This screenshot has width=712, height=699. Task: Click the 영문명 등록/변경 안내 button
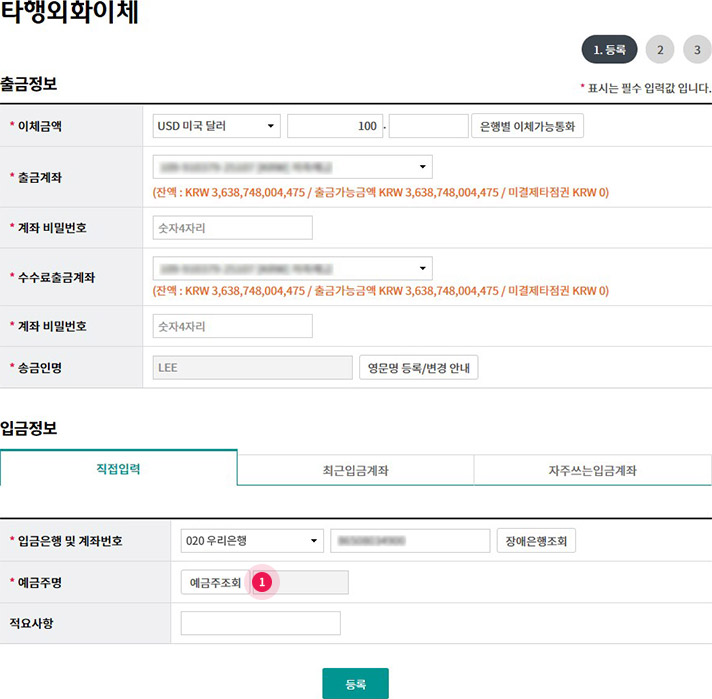pos(419,368)
